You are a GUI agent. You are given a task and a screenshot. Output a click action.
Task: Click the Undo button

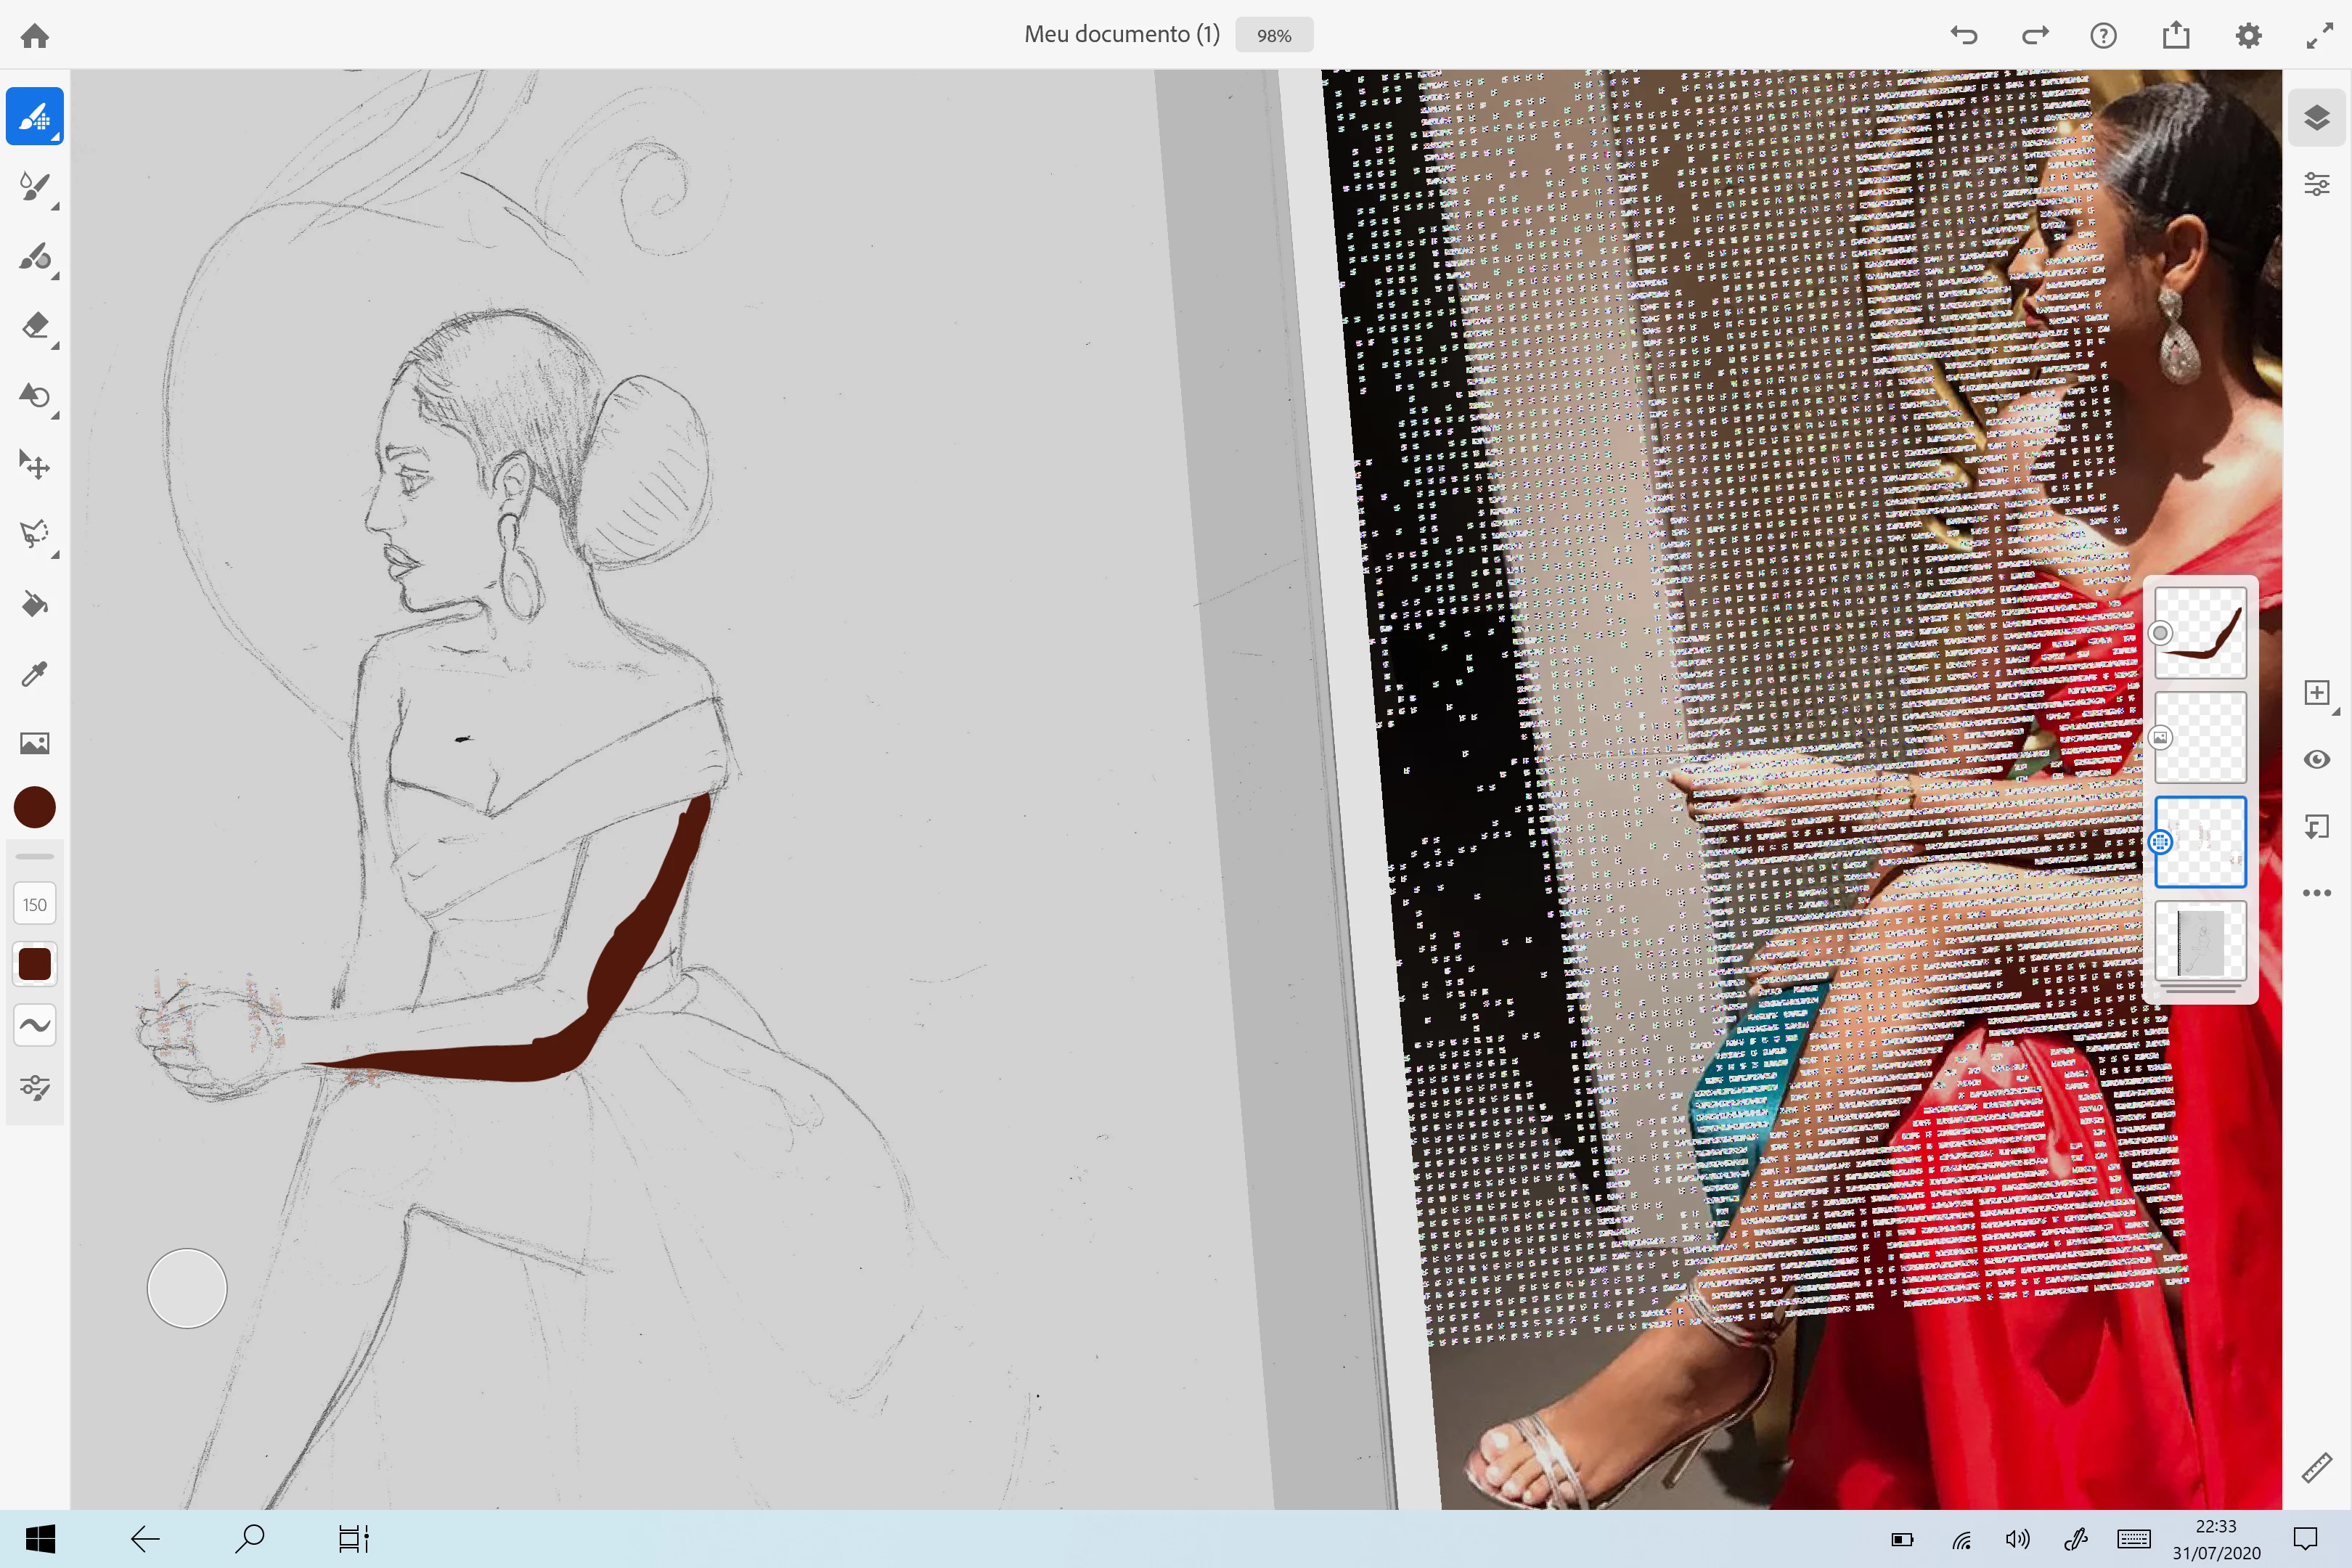click(x=1963, y=36)
